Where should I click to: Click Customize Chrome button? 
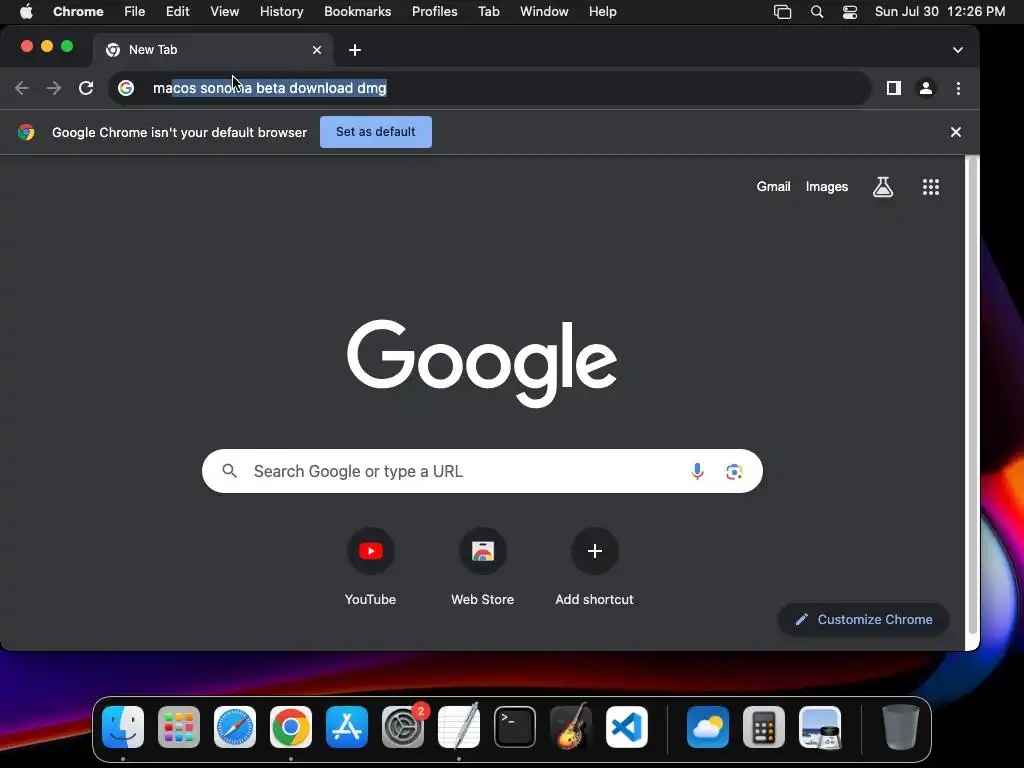(x=863, y=619)
